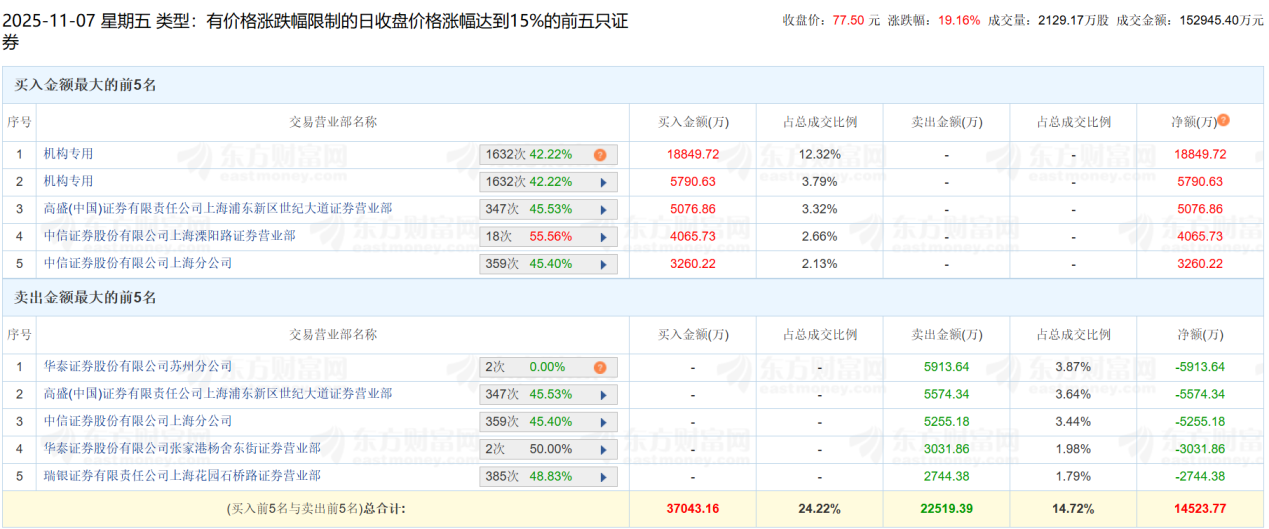This screenshot has height=529, width=1269.
Task: Click the orange icon in the 华泰证券苏州分公司 row
Action: coord(600,367)
